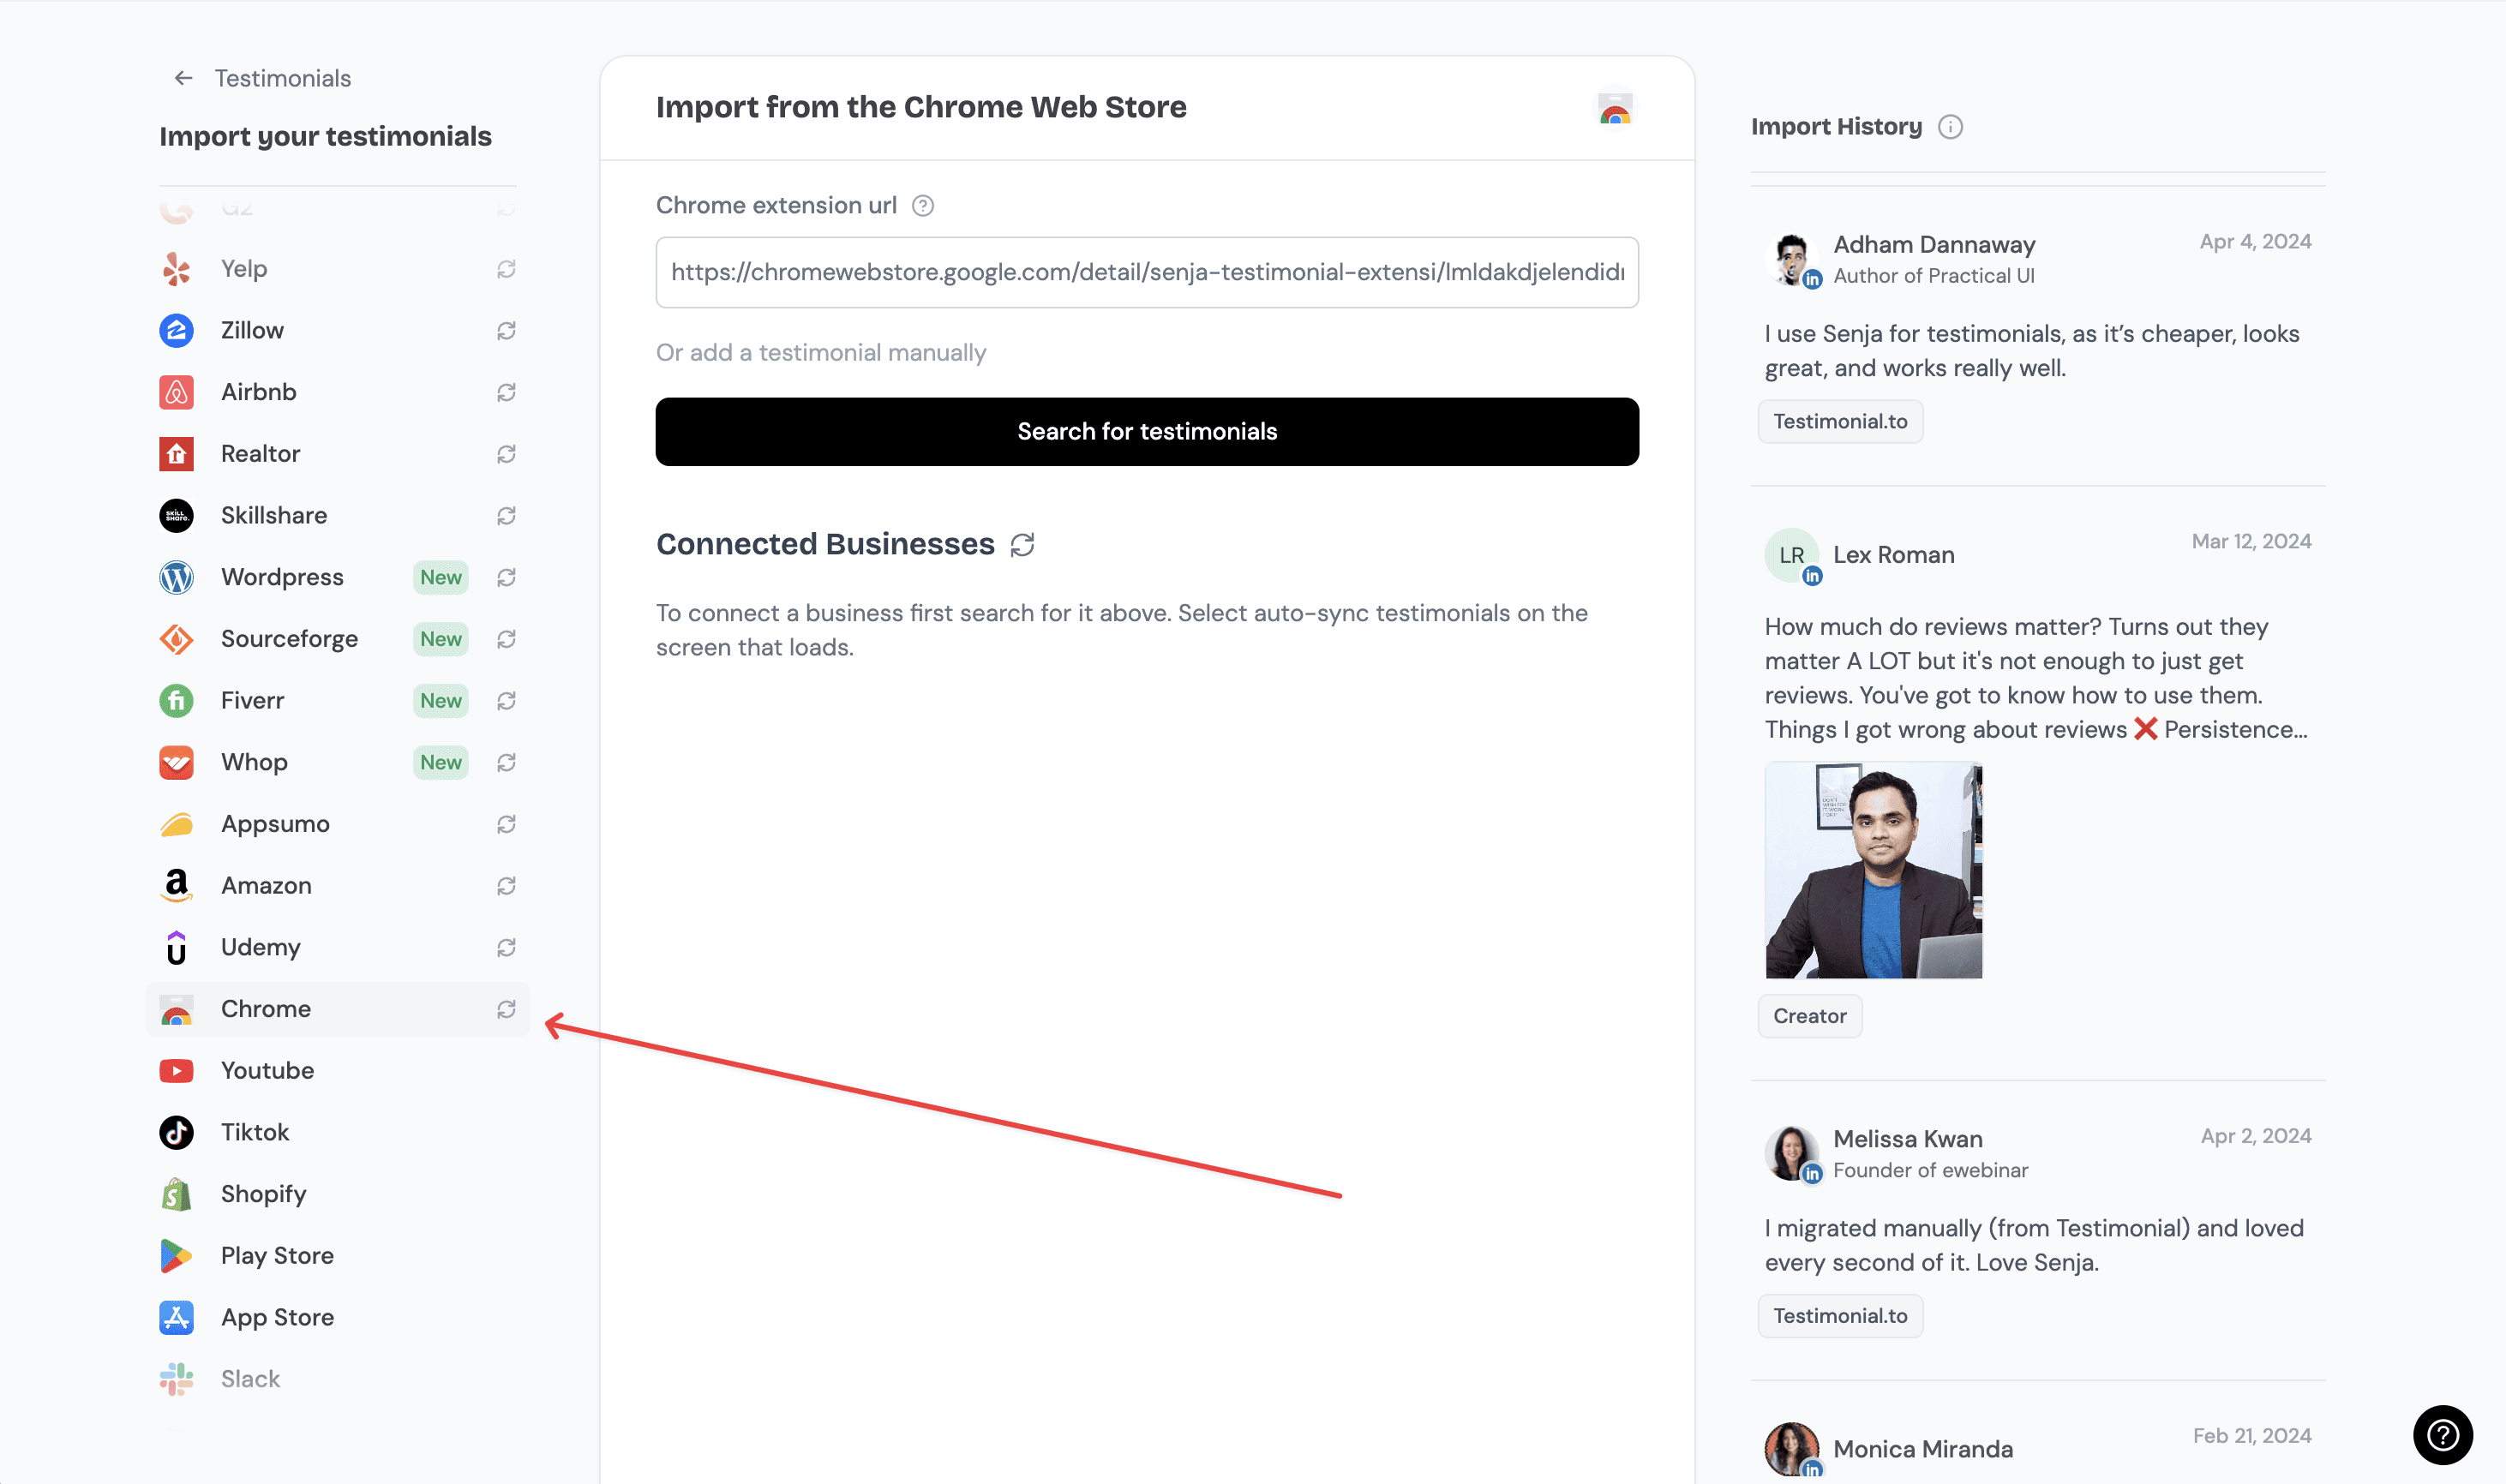Click Melissa Kwan's profile avatar
The height and width of the screenshot is (1484, 2506).
[x=1792, y=1153]
